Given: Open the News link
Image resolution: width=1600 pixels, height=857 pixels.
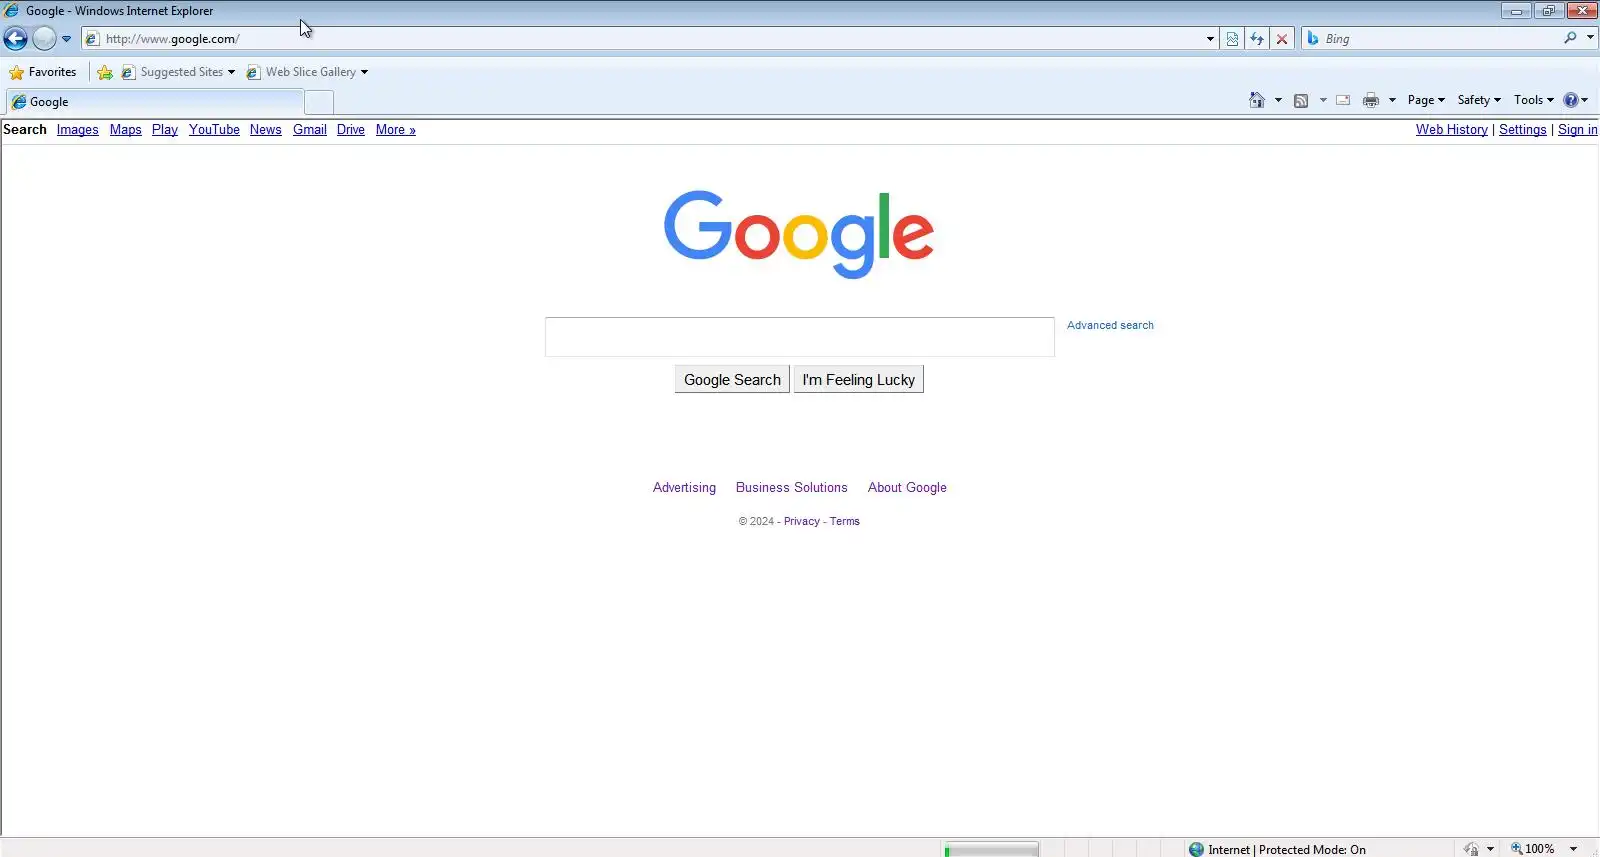Looking at the screenshot, I should click(265, 130).
